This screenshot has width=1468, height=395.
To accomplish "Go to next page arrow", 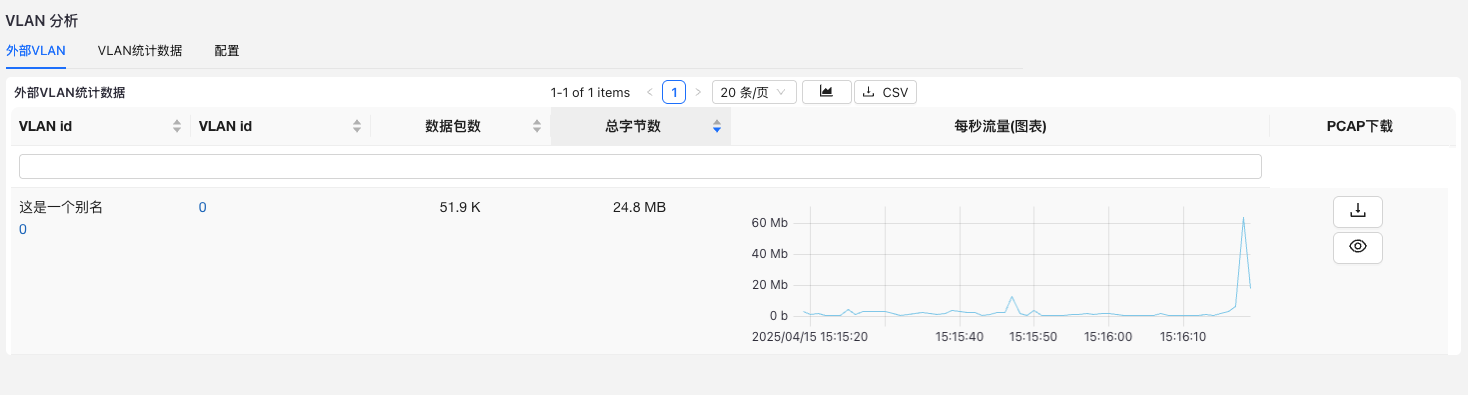I will (x=698, y=92).
